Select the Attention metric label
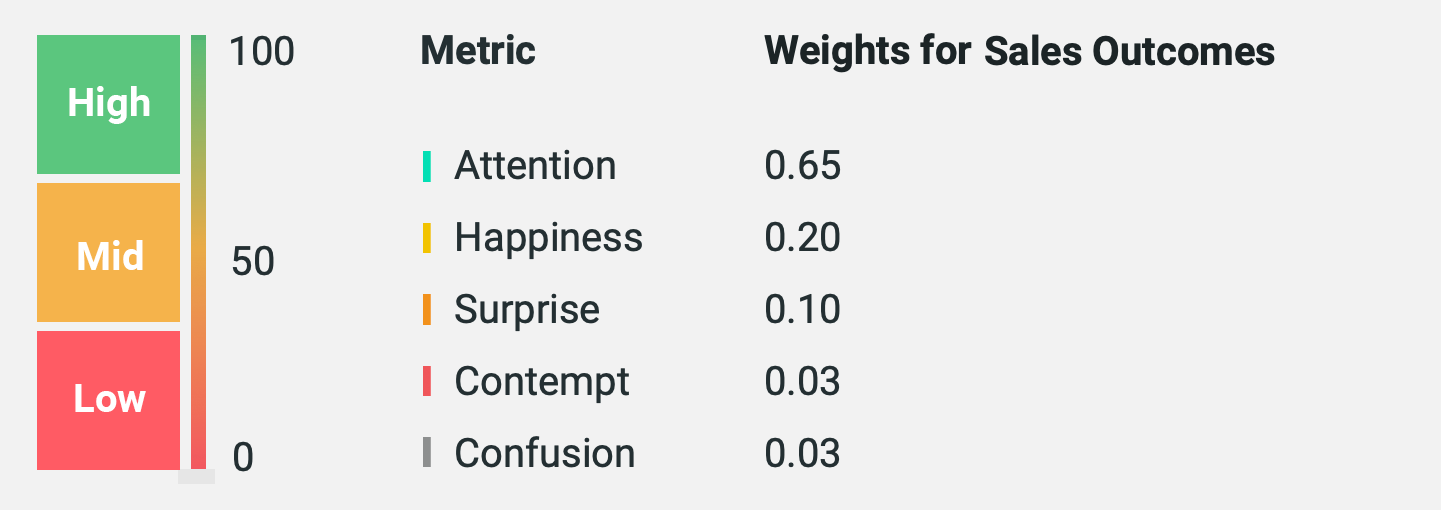 [535, 166]
